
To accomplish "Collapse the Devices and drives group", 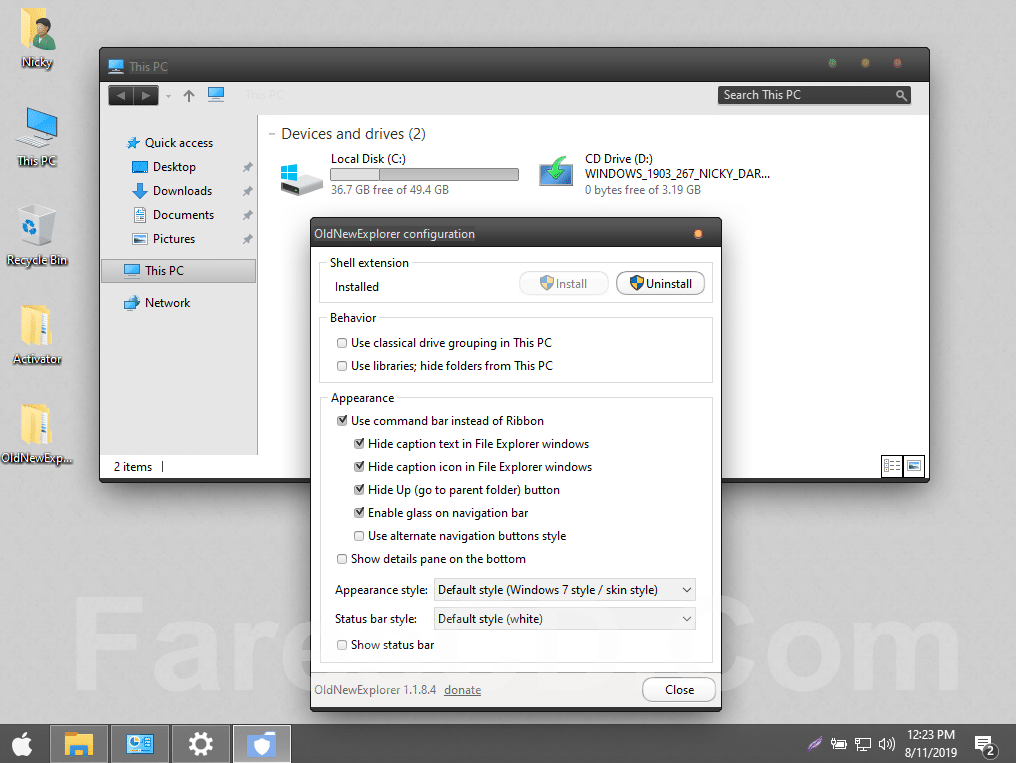I will click(x=272, y=134).
